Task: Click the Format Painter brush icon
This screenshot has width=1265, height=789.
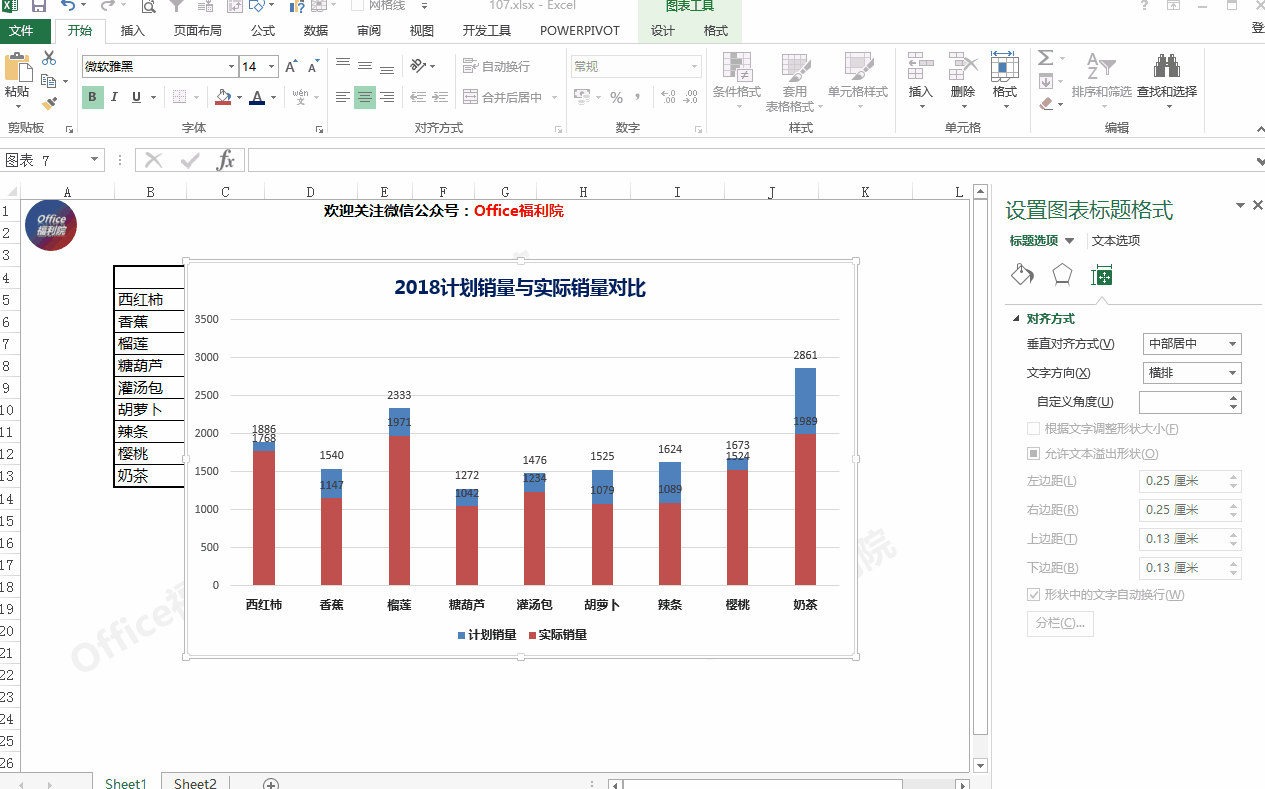Action: [49, 103]
